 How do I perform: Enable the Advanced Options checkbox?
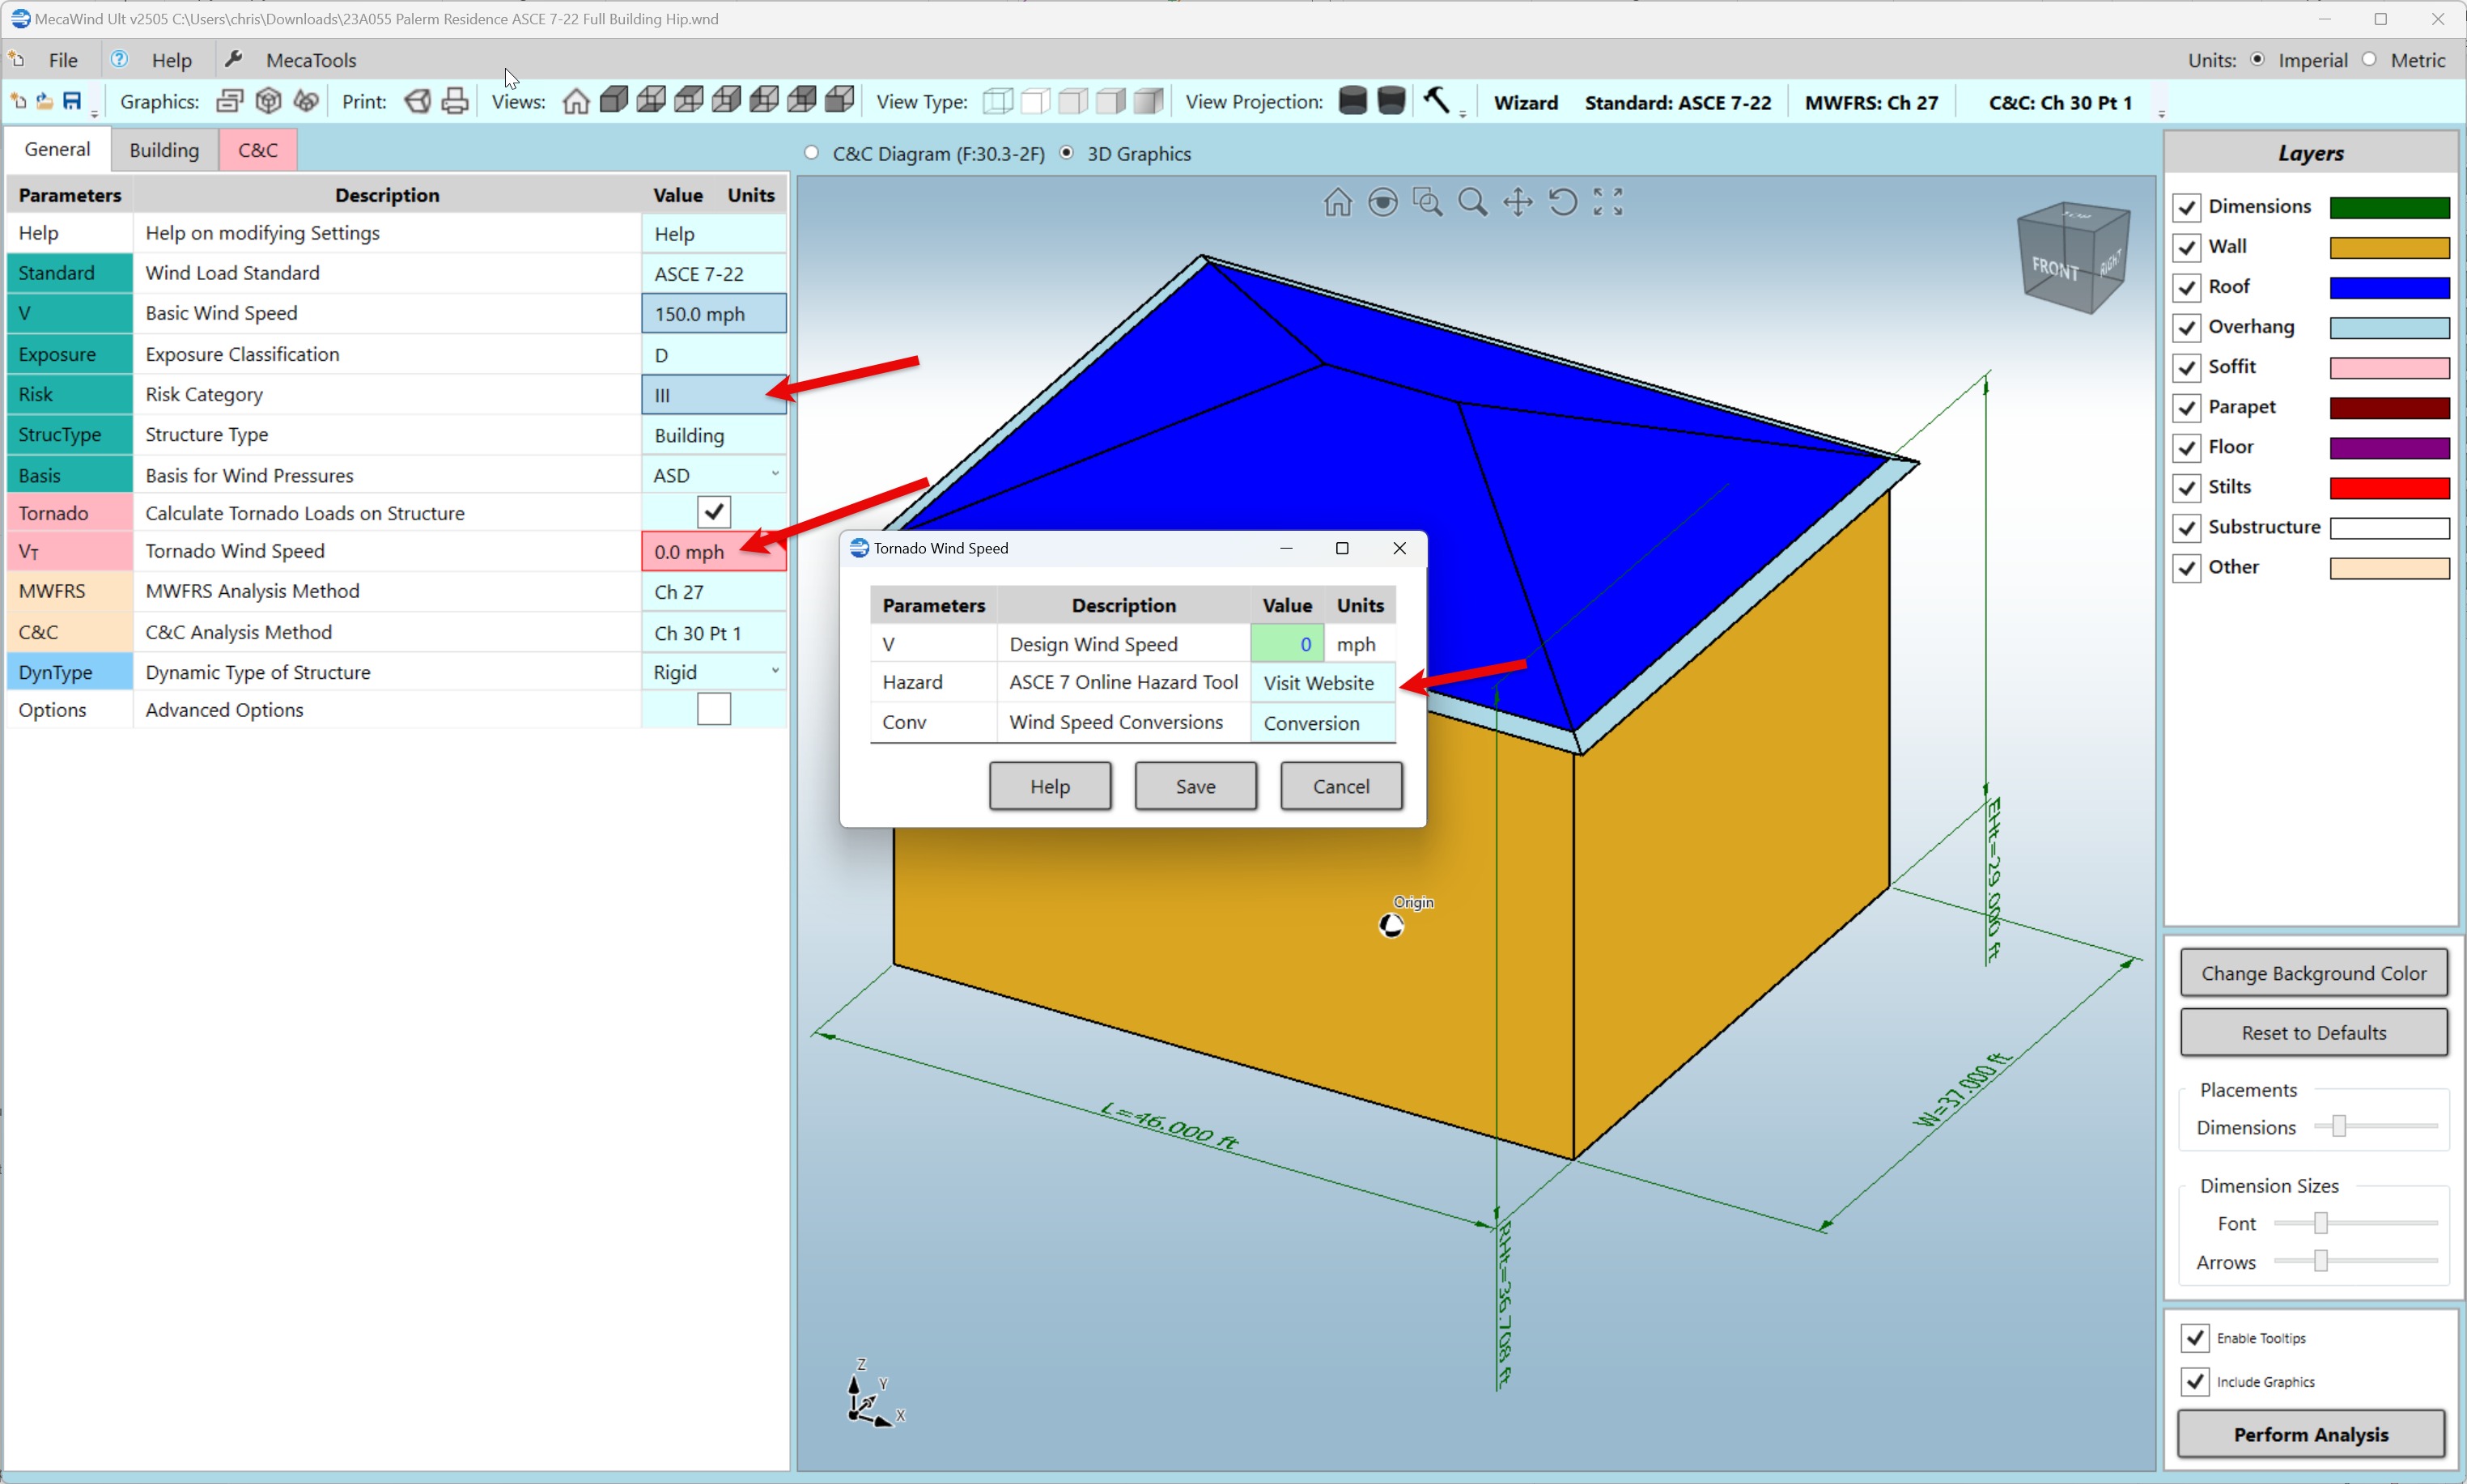[713, 710]
